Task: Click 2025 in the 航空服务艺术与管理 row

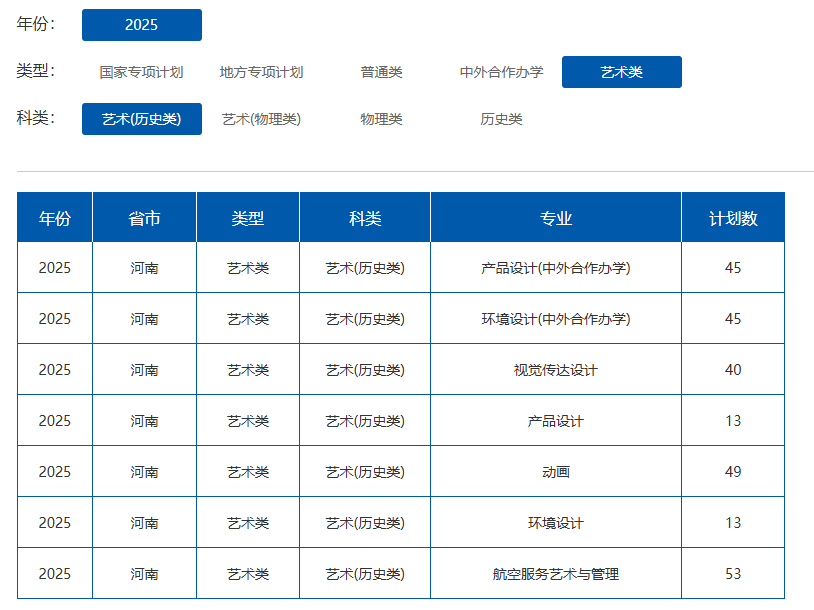Action: [55, 574]
